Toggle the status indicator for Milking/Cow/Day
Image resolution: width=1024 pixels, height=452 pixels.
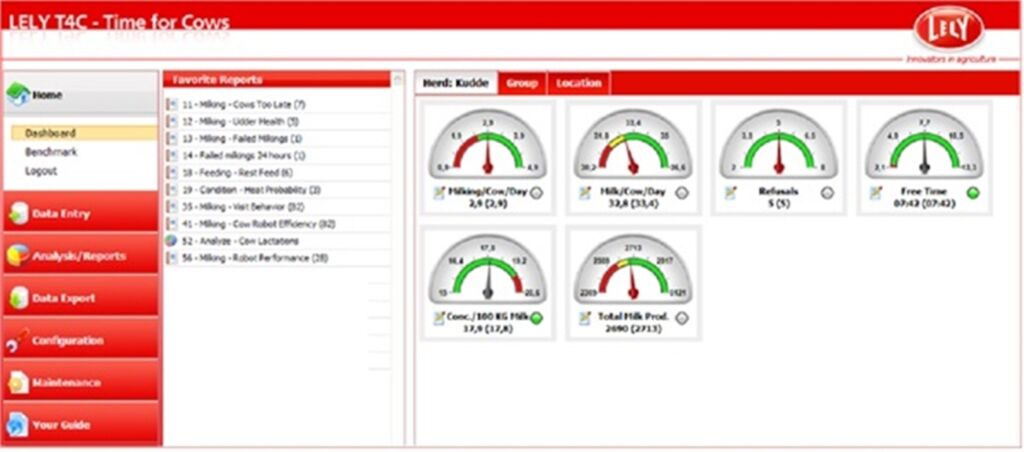point(537,194)
